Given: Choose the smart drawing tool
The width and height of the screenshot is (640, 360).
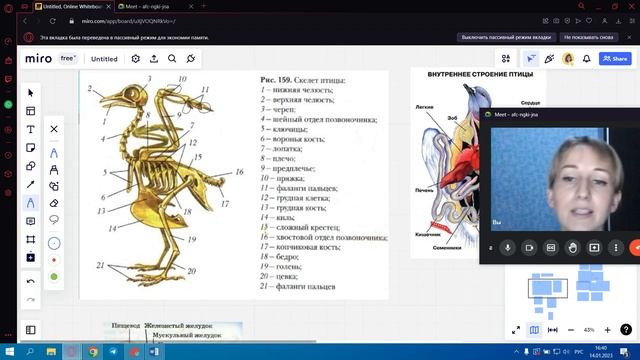Looking at the screenshot, I should pyautogui.click(x=54, y=186).
